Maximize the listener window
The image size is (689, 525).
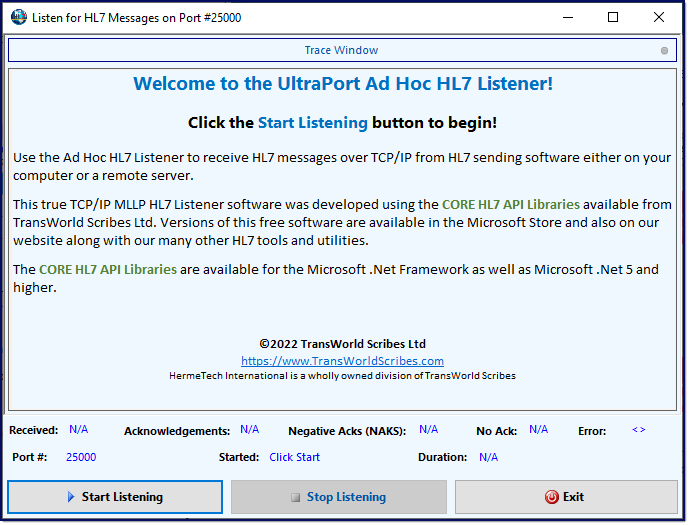click(613, 17)
